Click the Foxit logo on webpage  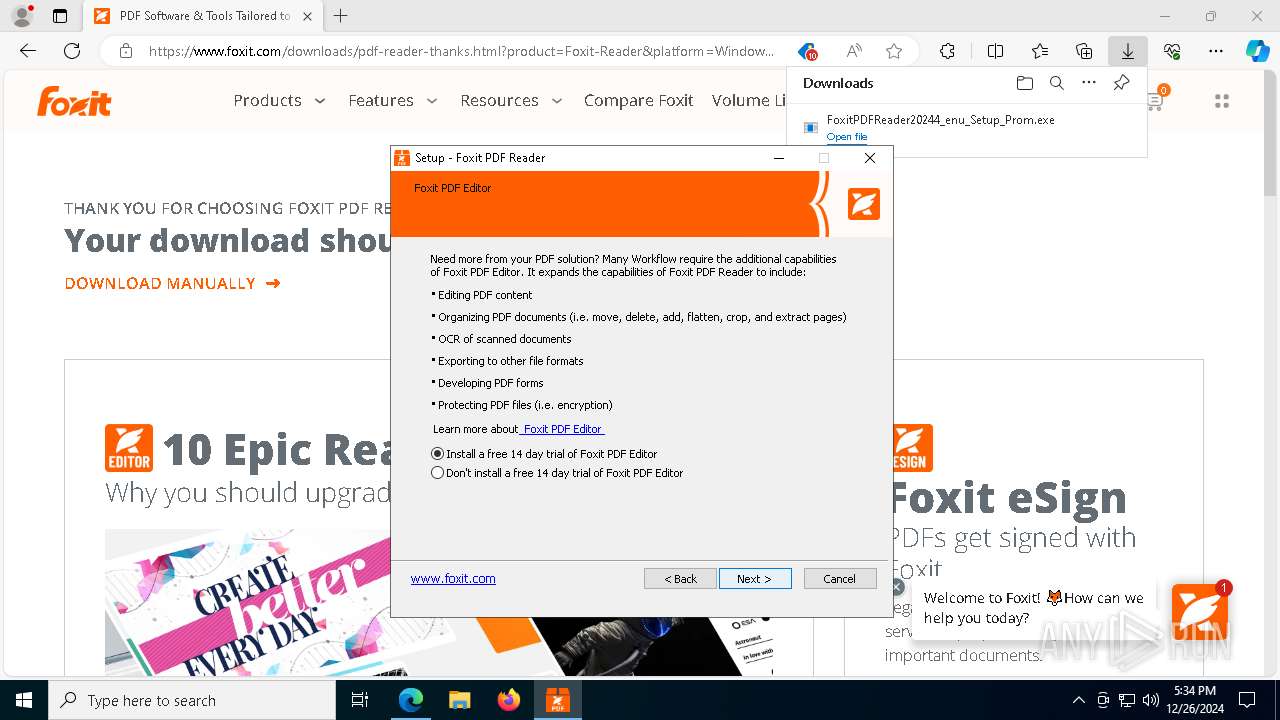coord(74,101)
